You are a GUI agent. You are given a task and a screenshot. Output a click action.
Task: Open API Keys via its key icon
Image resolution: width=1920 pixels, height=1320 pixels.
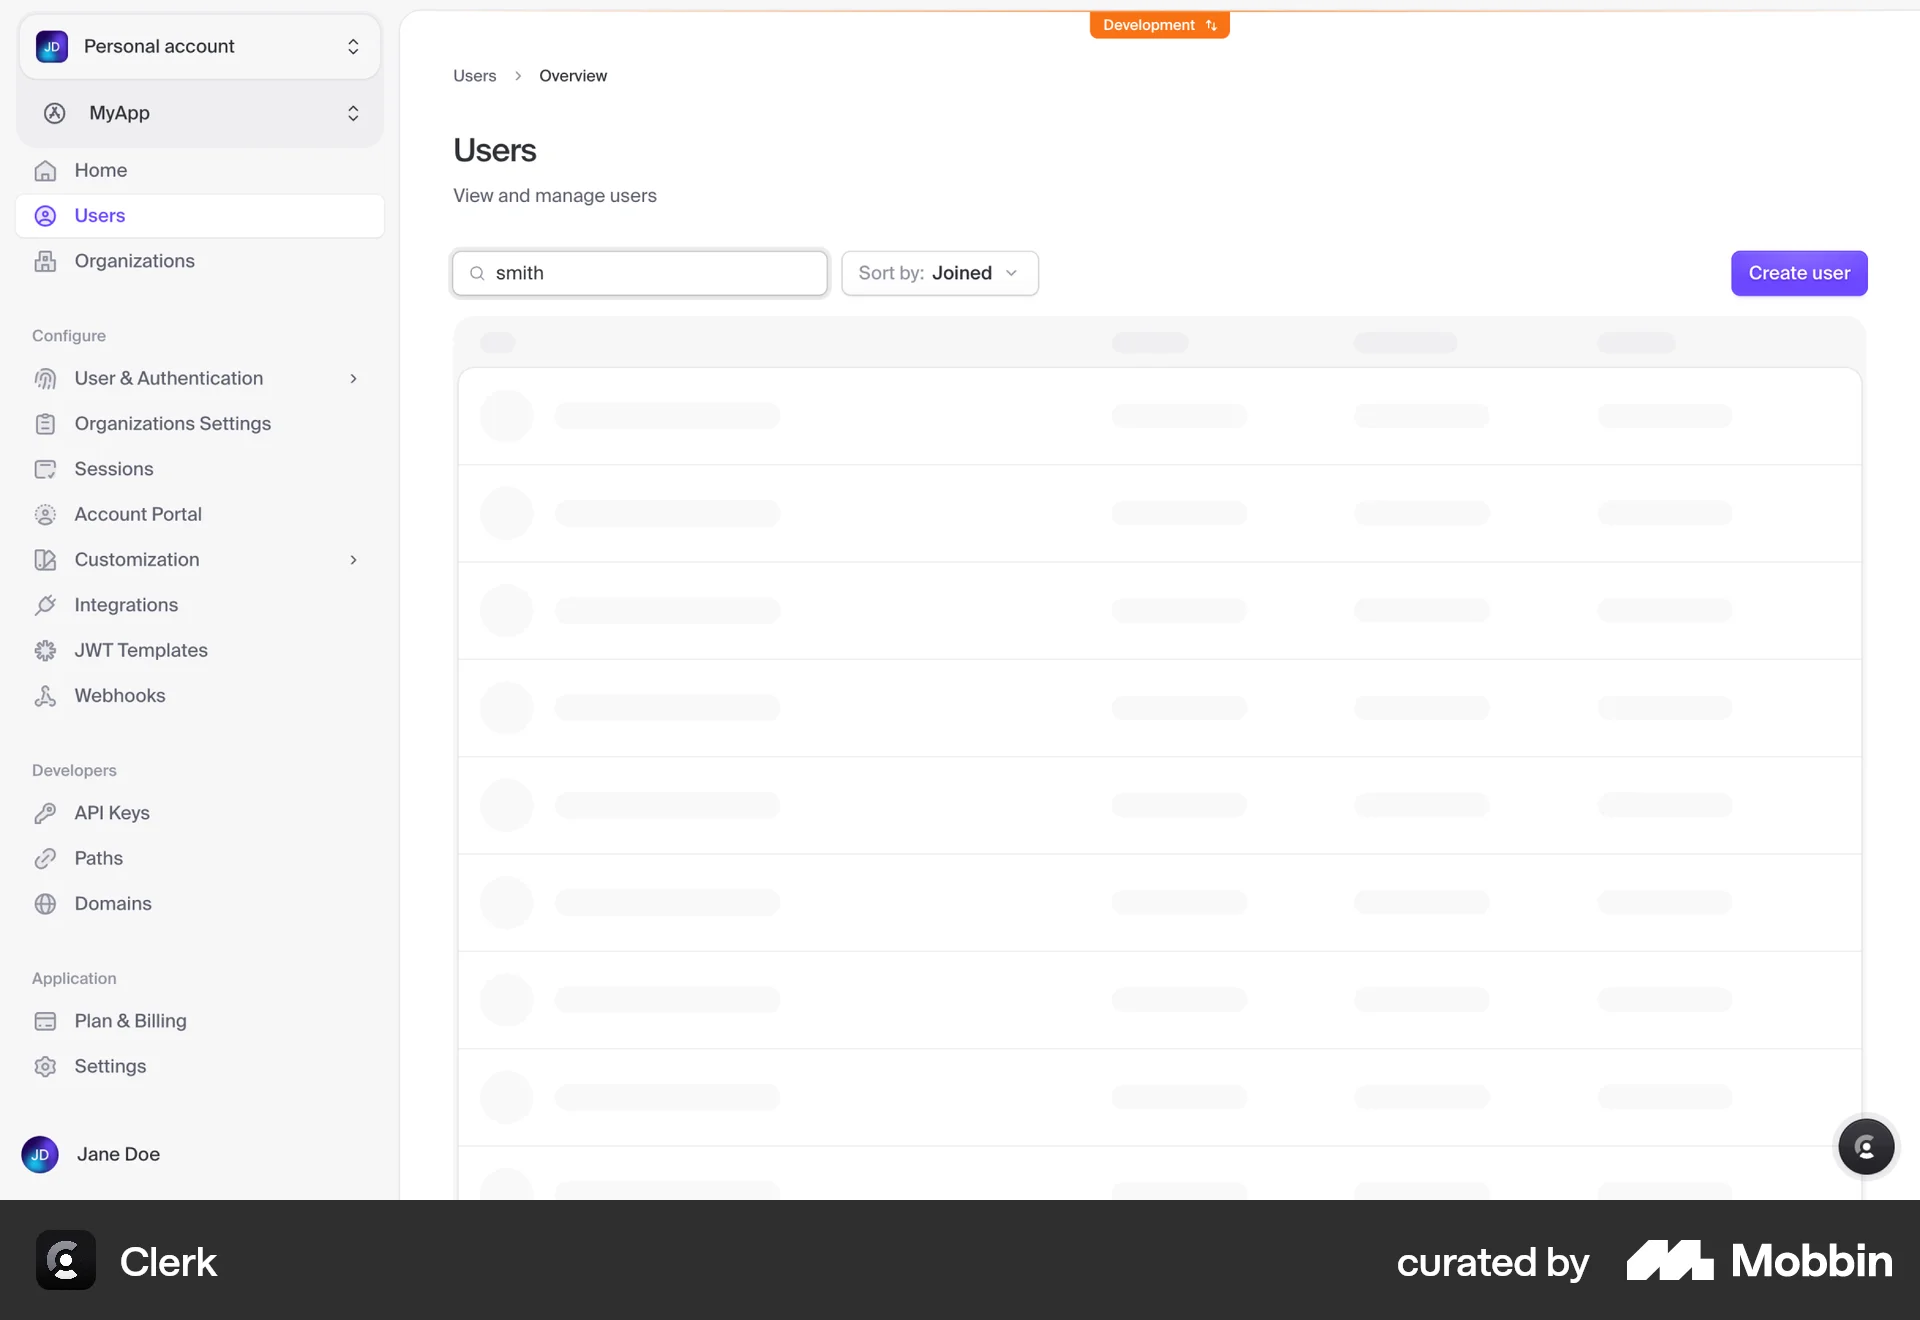[x=46, y=813]
